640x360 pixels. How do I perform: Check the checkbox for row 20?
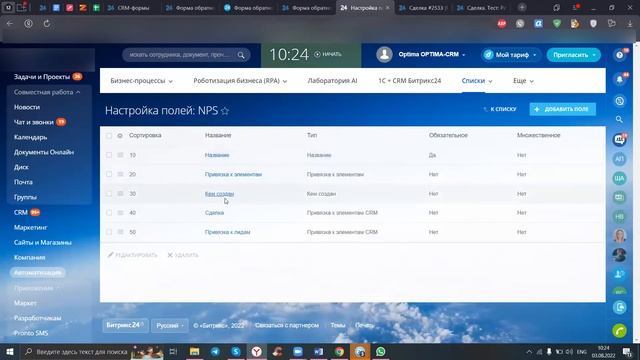(x=109, y=174)
